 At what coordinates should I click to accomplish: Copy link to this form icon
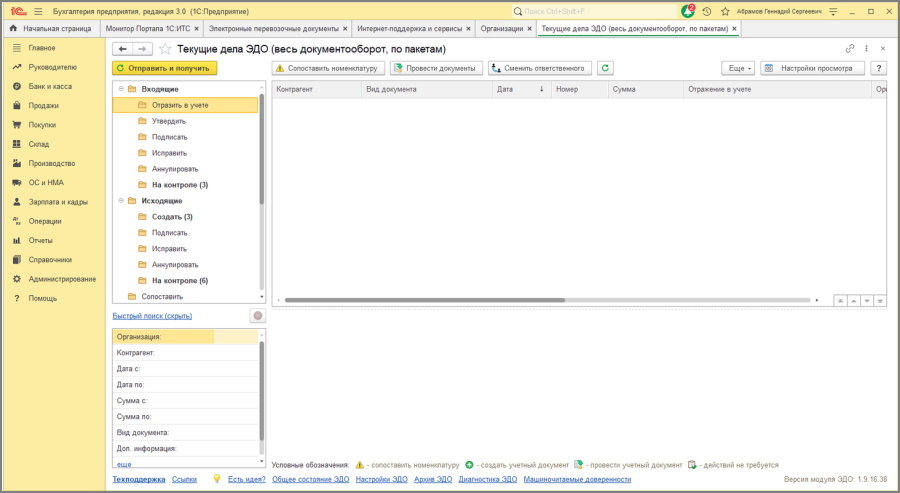tap(849, 49)
